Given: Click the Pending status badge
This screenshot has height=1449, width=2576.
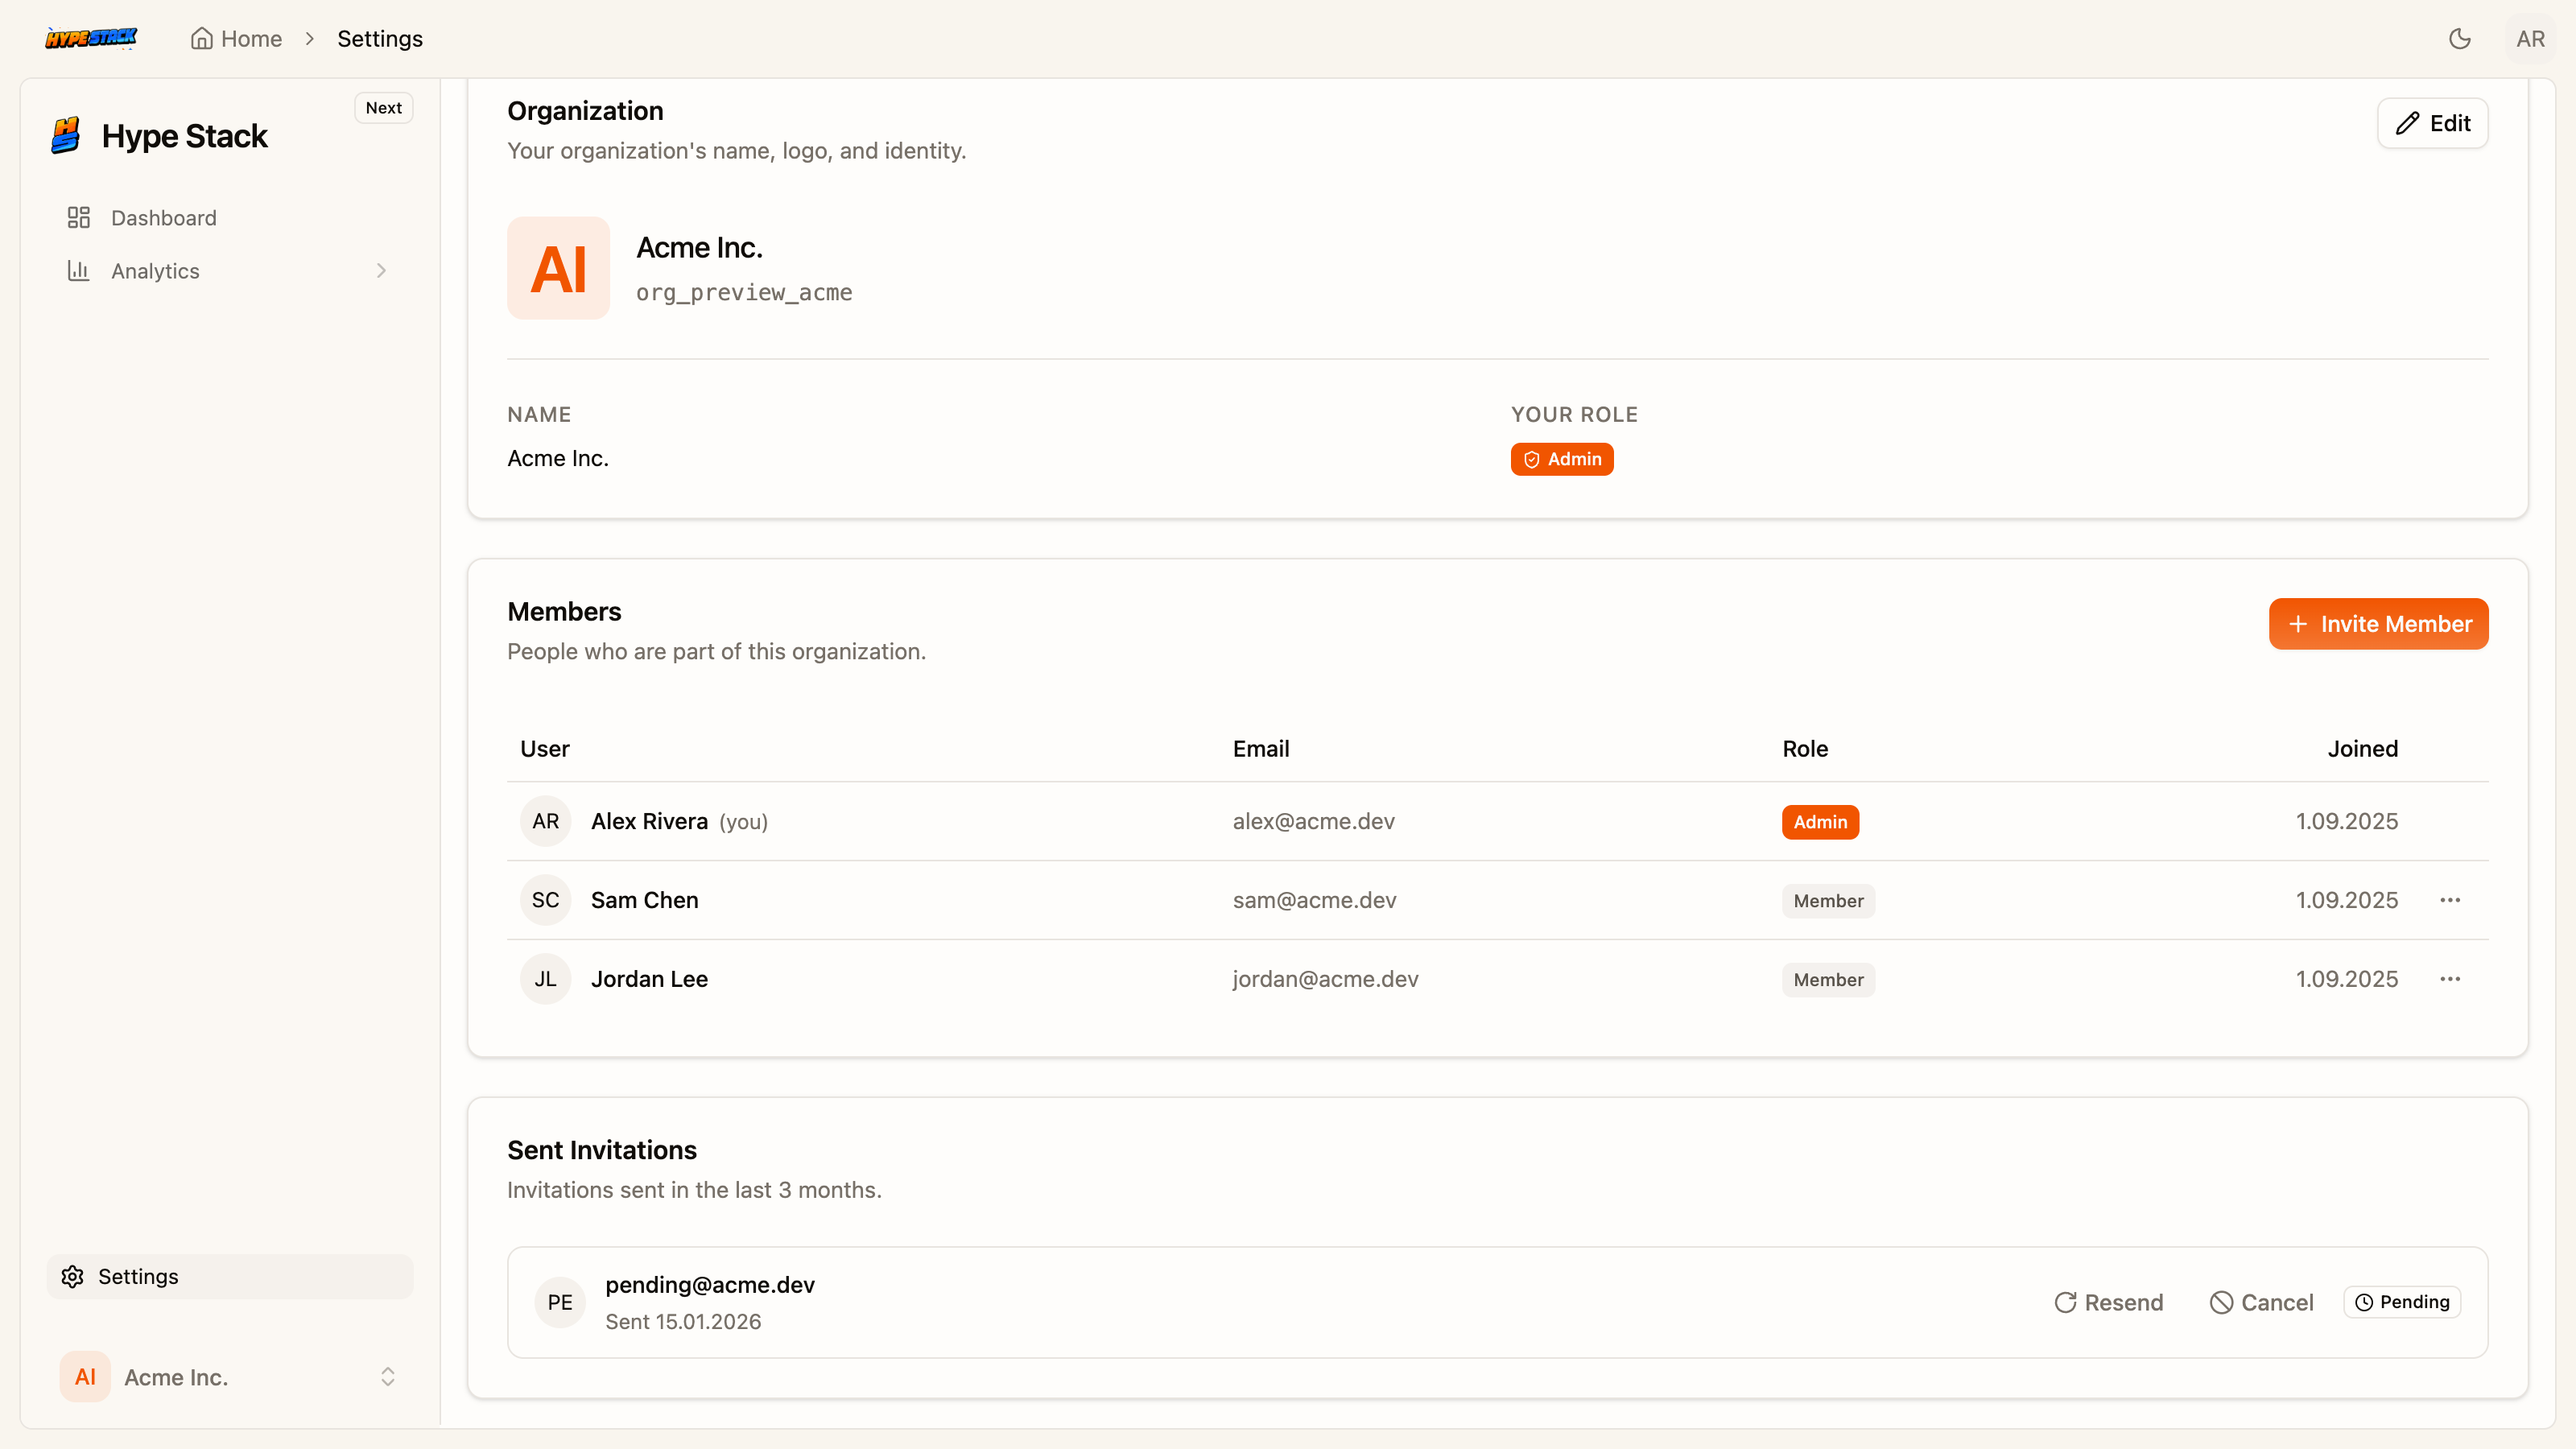Looking at the screenshot, I should [x=2402, y=1301].
